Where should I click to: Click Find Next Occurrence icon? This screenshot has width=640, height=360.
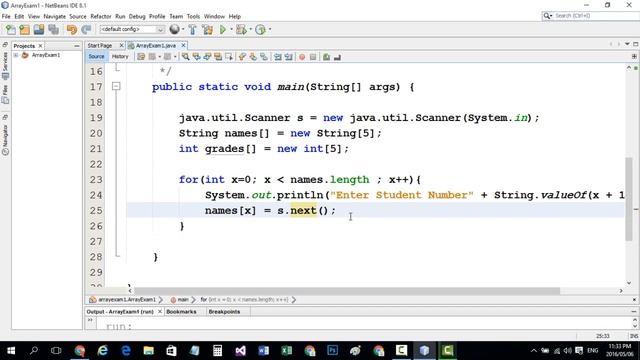coord(207,57)
